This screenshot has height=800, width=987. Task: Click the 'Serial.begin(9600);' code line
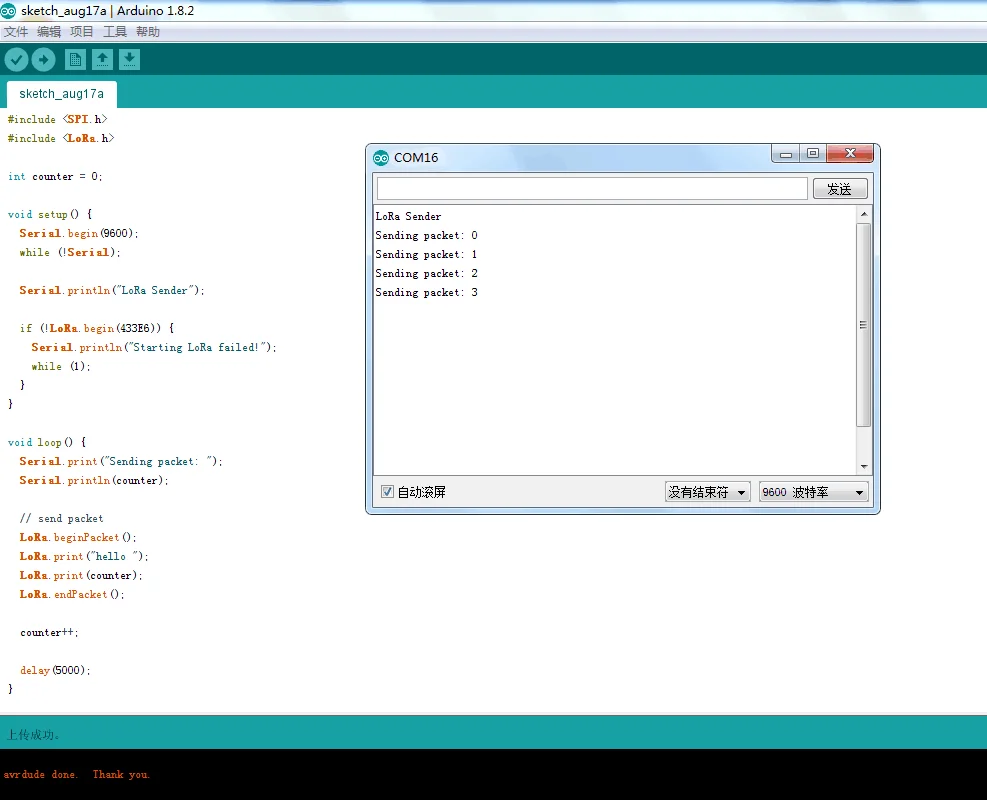pyautogui.click(x=79, y=233)
